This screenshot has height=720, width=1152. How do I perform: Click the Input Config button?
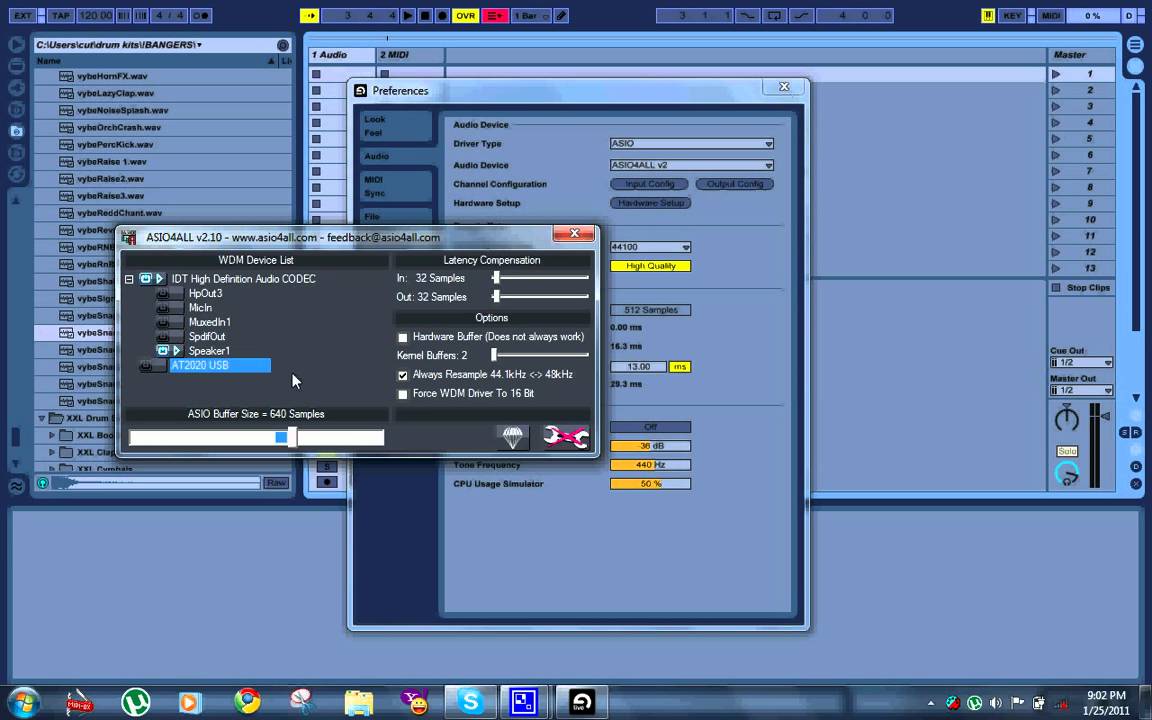pos(649,184)
